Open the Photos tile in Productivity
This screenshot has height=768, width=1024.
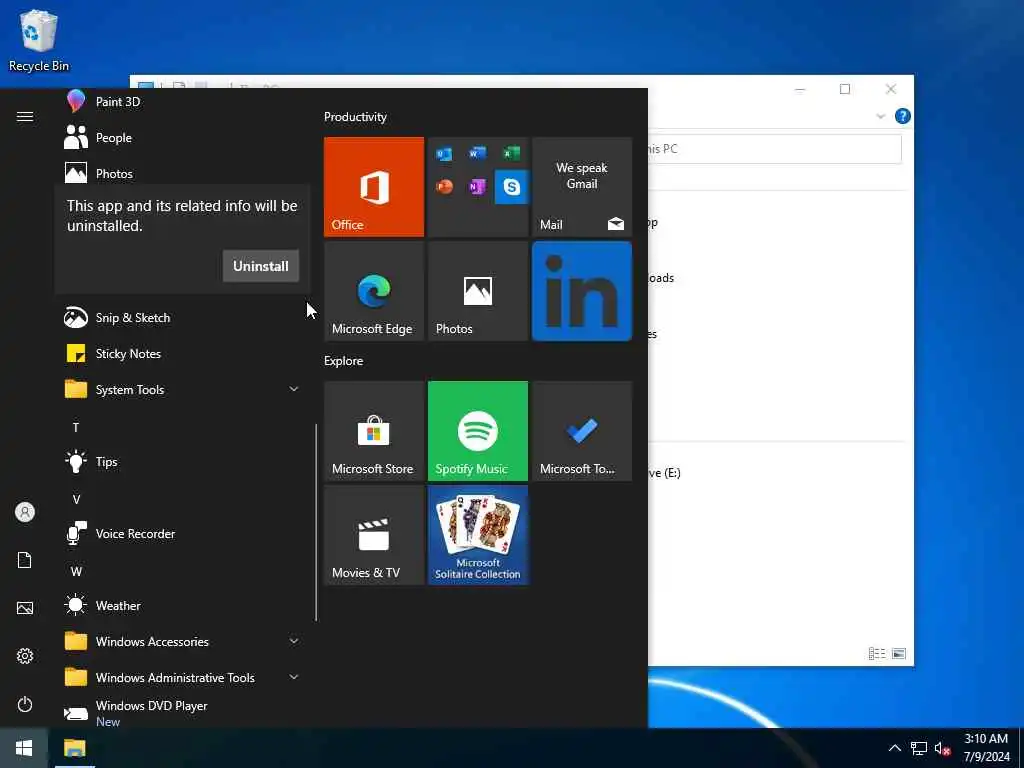(477, 291)
